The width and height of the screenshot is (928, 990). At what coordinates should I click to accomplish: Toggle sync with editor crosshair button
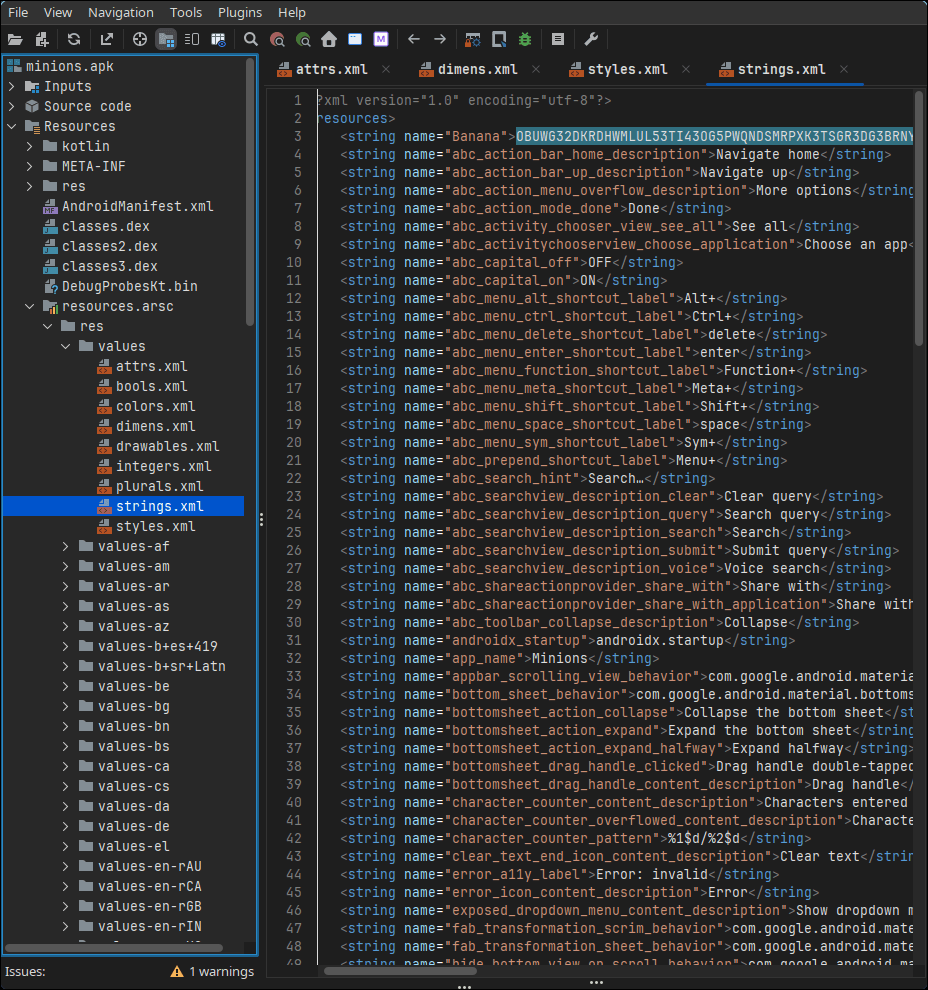[x=140, y=40]
